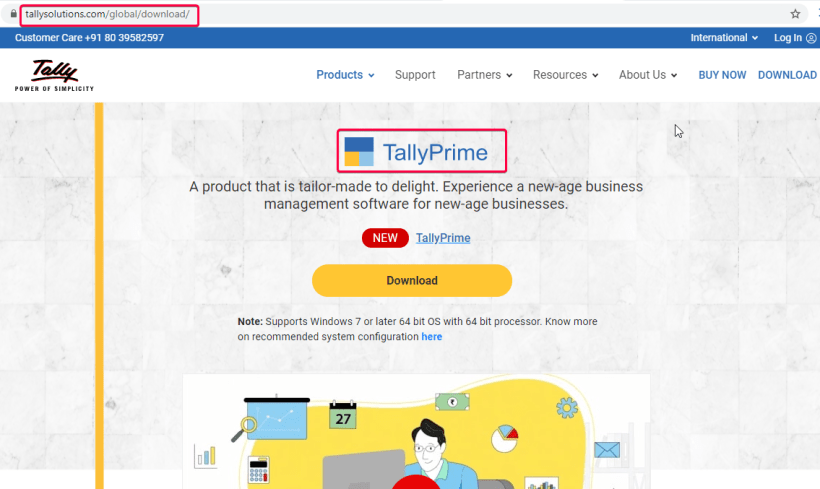The height and width of the screenshot is (489, 820).
Task: Click the padlock icon in the address bar
Action: [x=14, y=14]
